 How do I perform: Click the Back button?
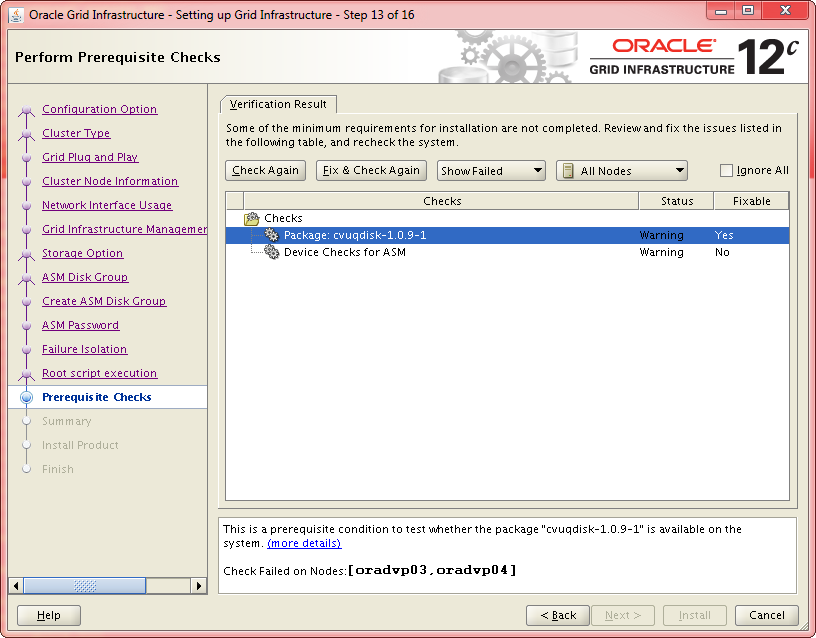coord(557,615)
